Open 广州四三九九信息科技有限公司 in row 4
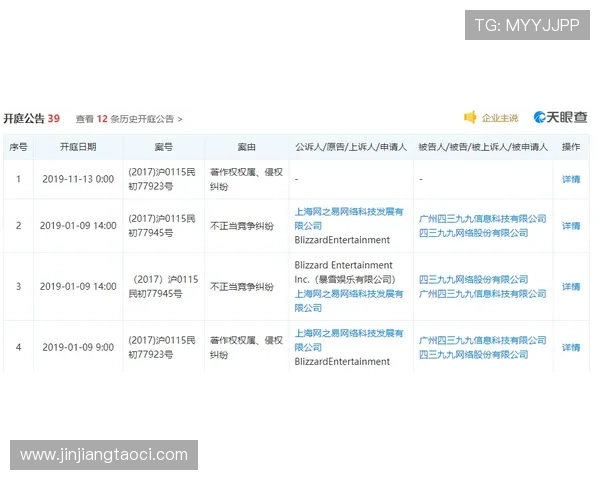 pos(483,340)
